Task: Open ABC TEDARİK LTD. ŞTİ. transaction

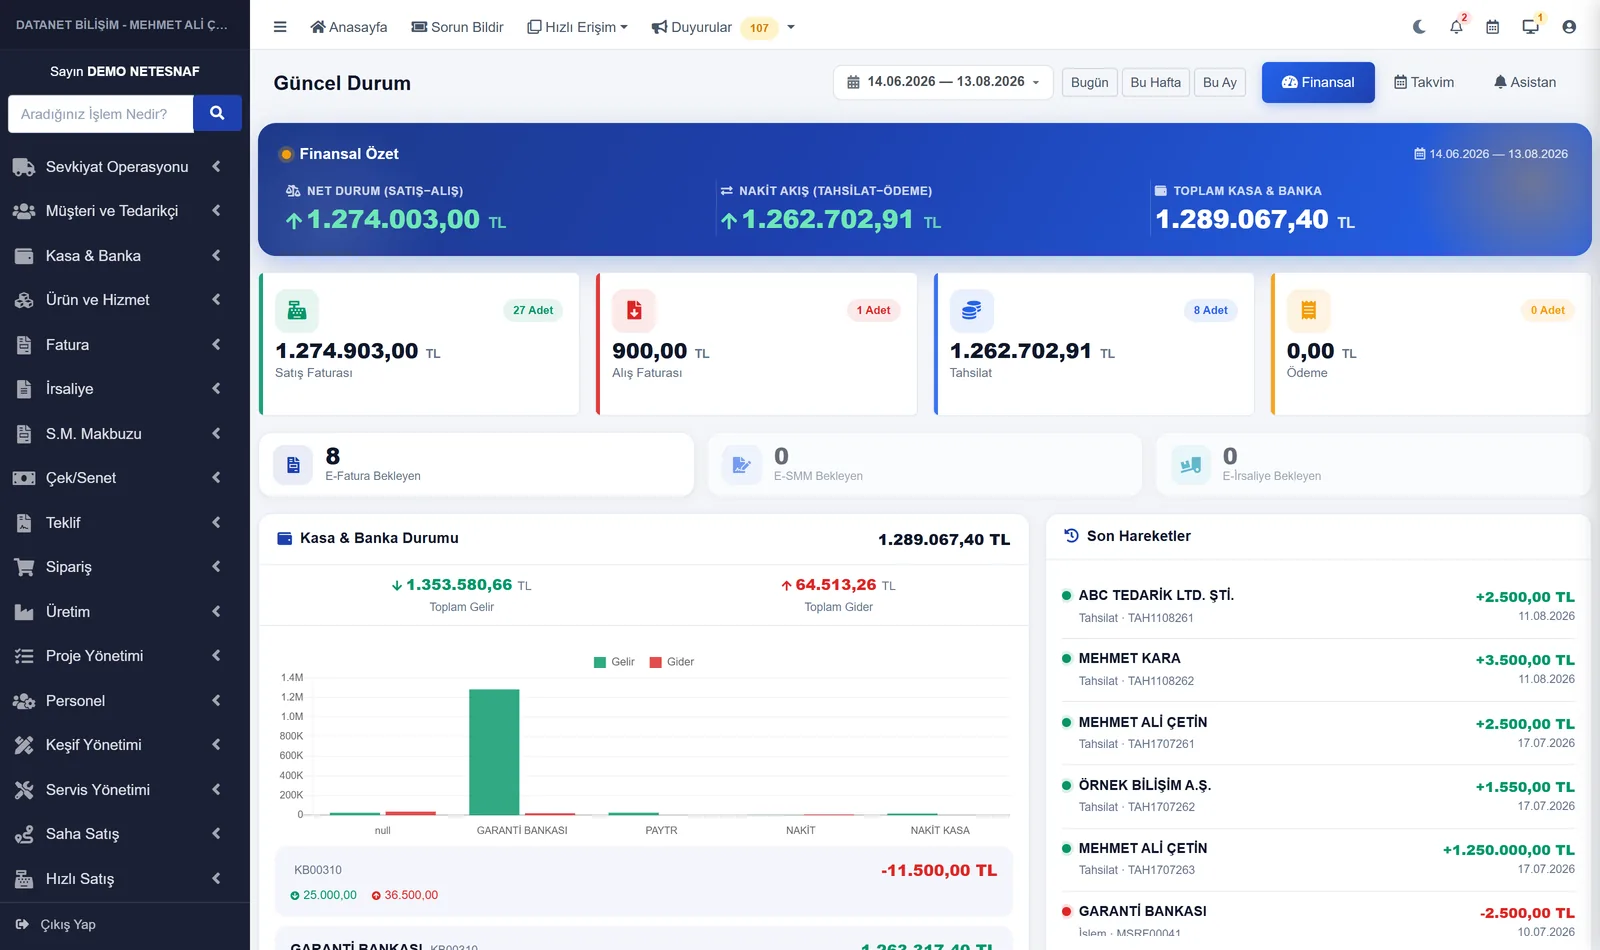Action: pyautogui.click(x=1318, y=606)
